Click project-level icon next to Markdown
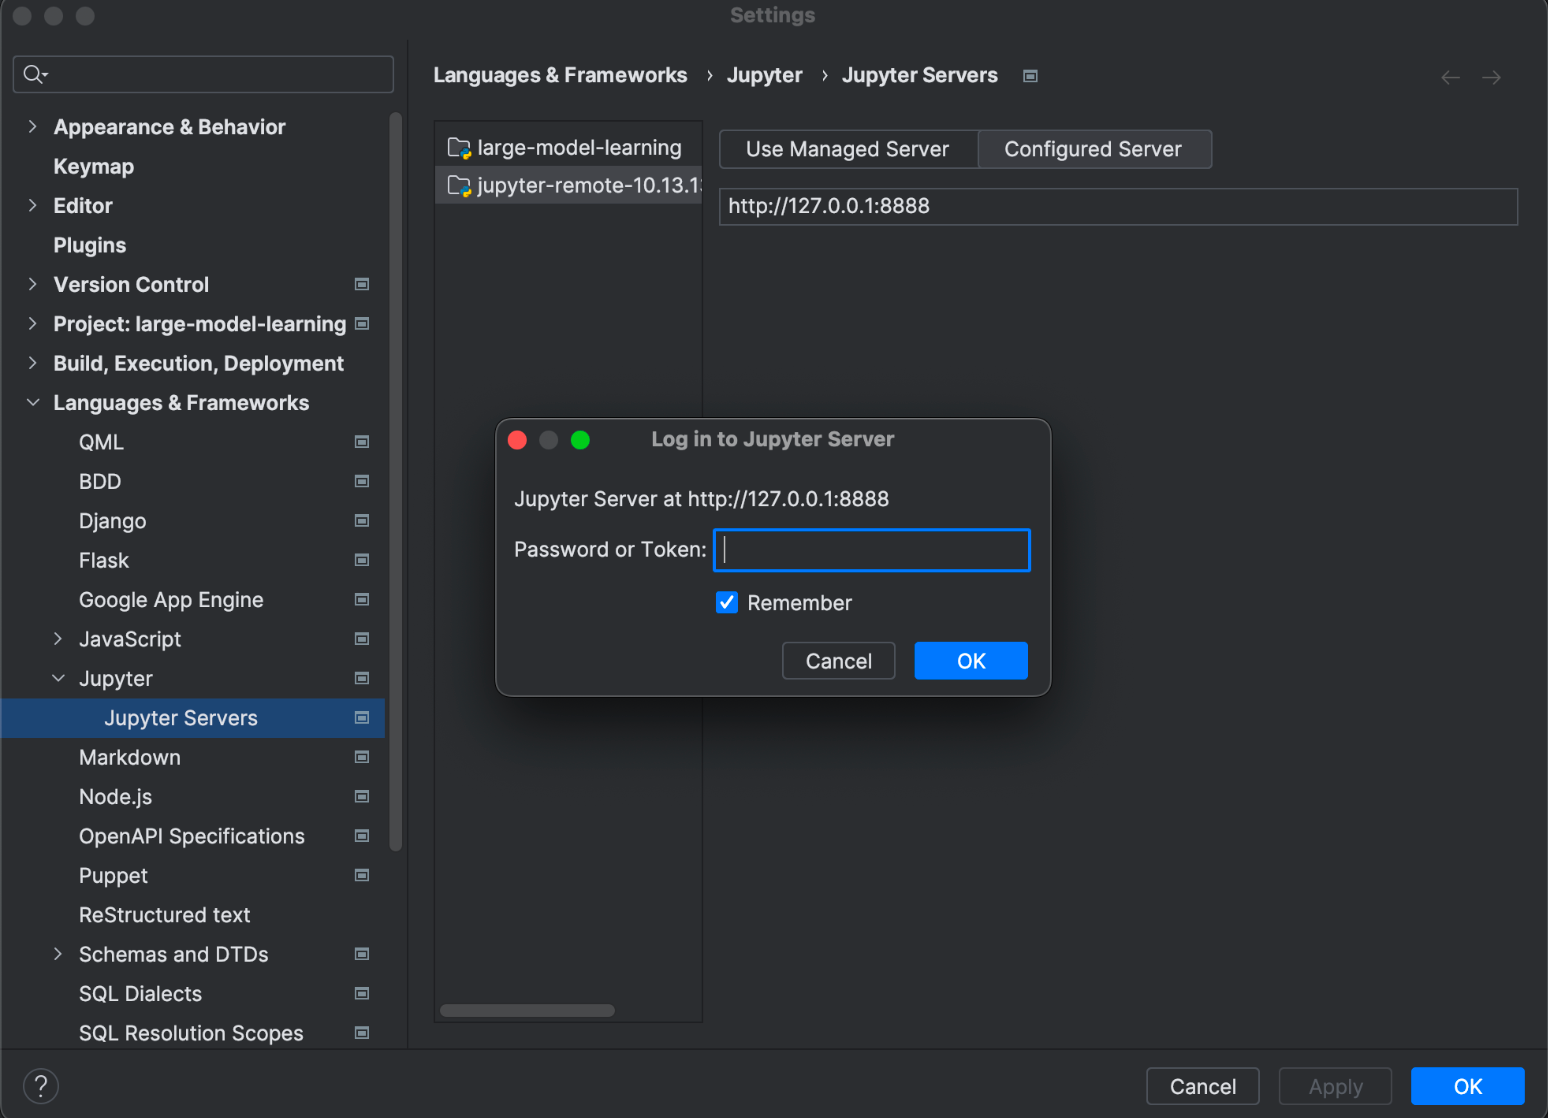1548x1118 pixels. (x=362, y=758)
